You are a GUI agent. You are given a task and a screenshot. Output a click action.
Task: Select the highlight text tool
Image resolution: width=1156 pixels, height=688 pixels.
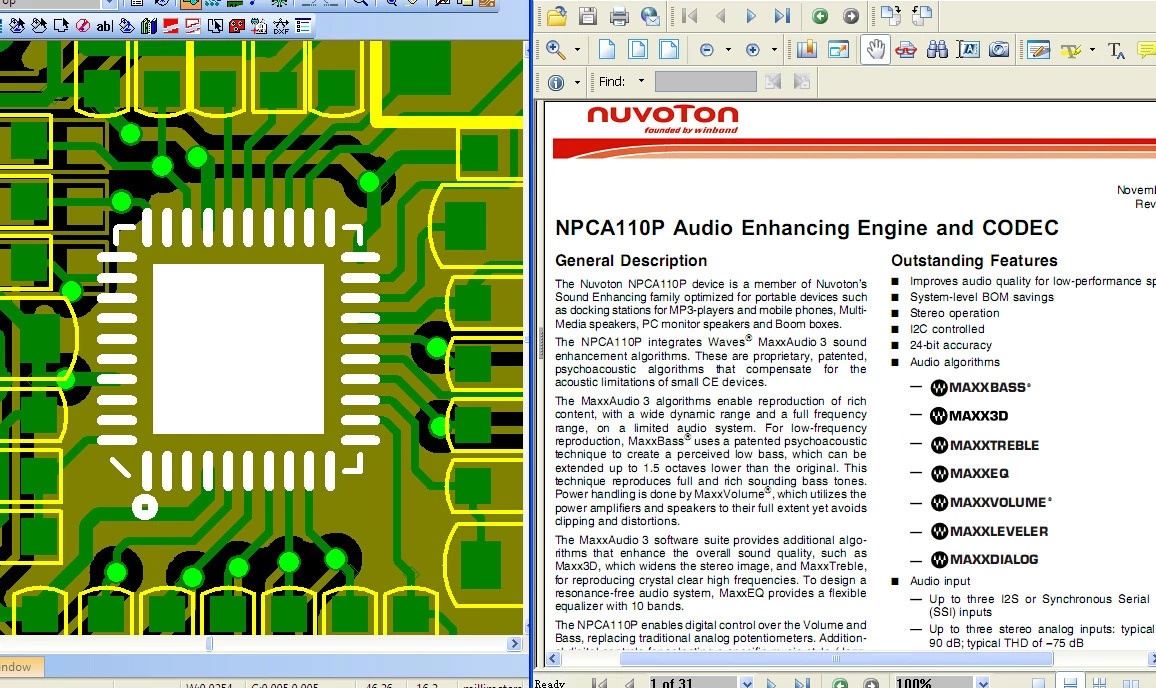click(x=1070, y=50)
